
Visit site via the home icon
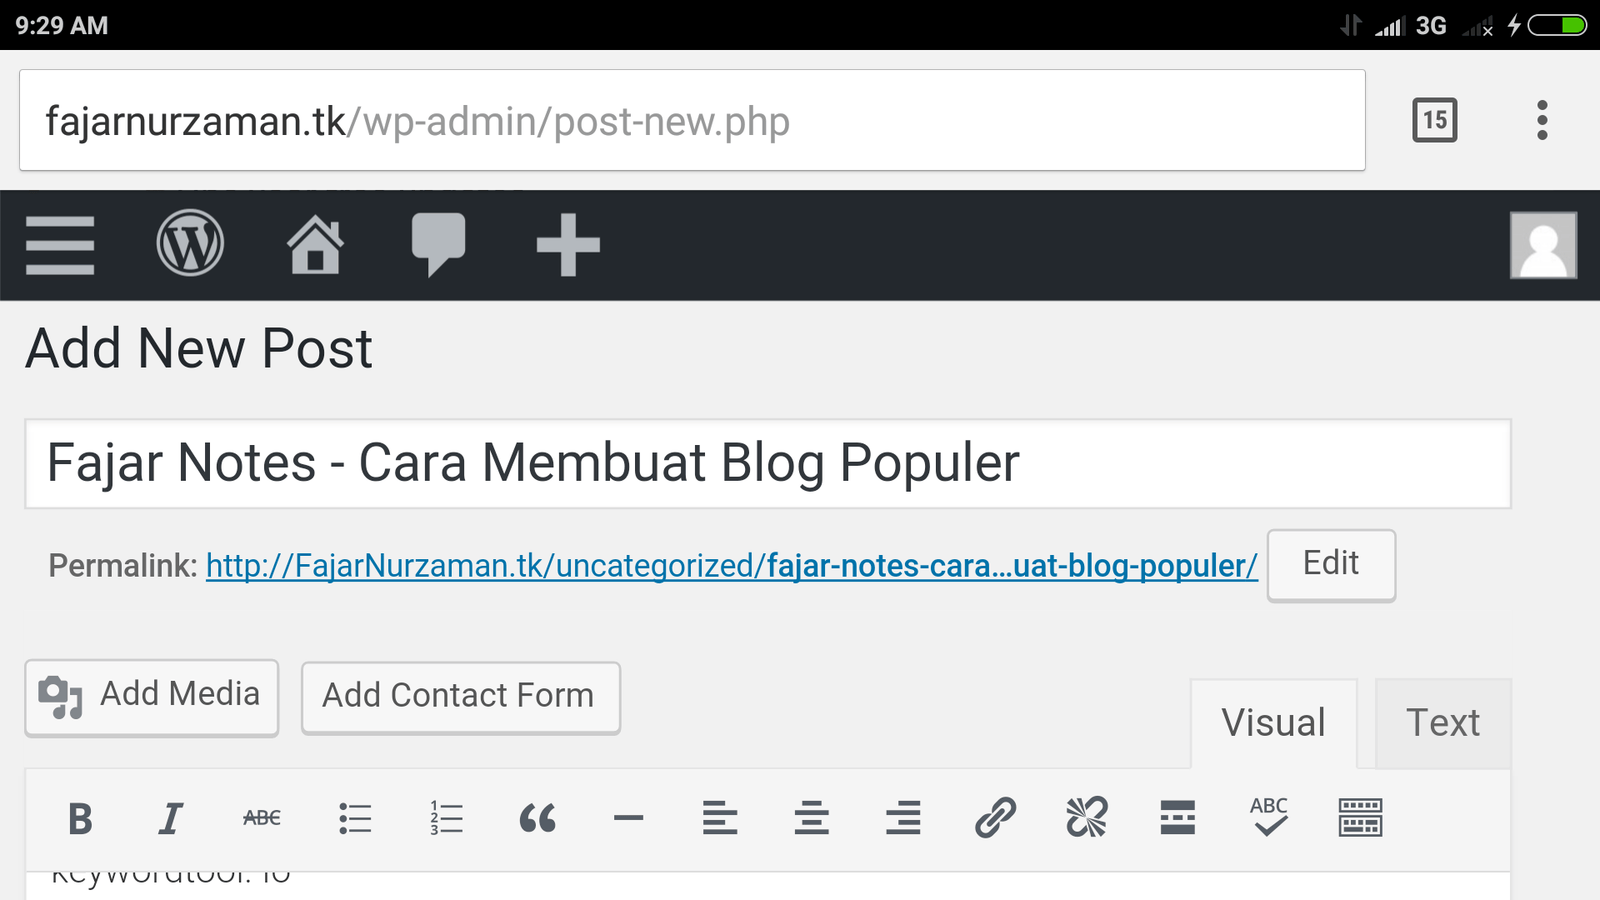pyautogui.click(x=316, y=244)
